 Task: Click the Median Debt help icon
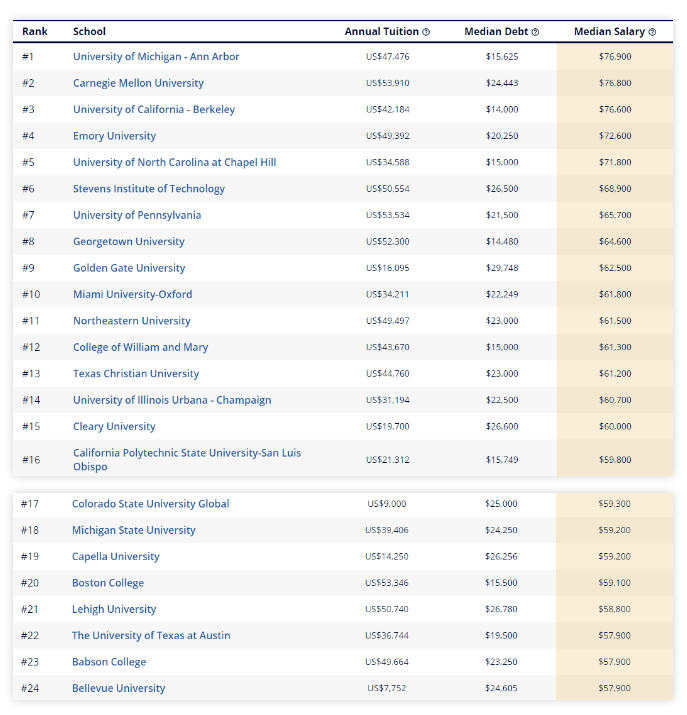pos(535,32)
